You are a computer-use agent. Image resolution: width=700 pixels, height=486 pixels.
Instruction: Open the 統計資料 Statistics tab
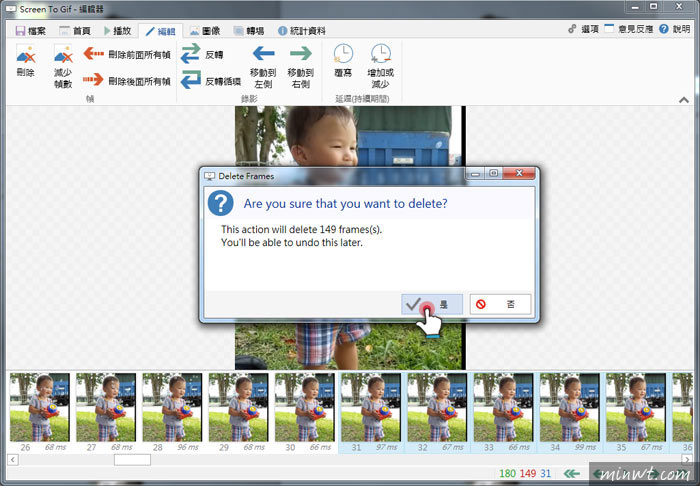tap(301, 31)
